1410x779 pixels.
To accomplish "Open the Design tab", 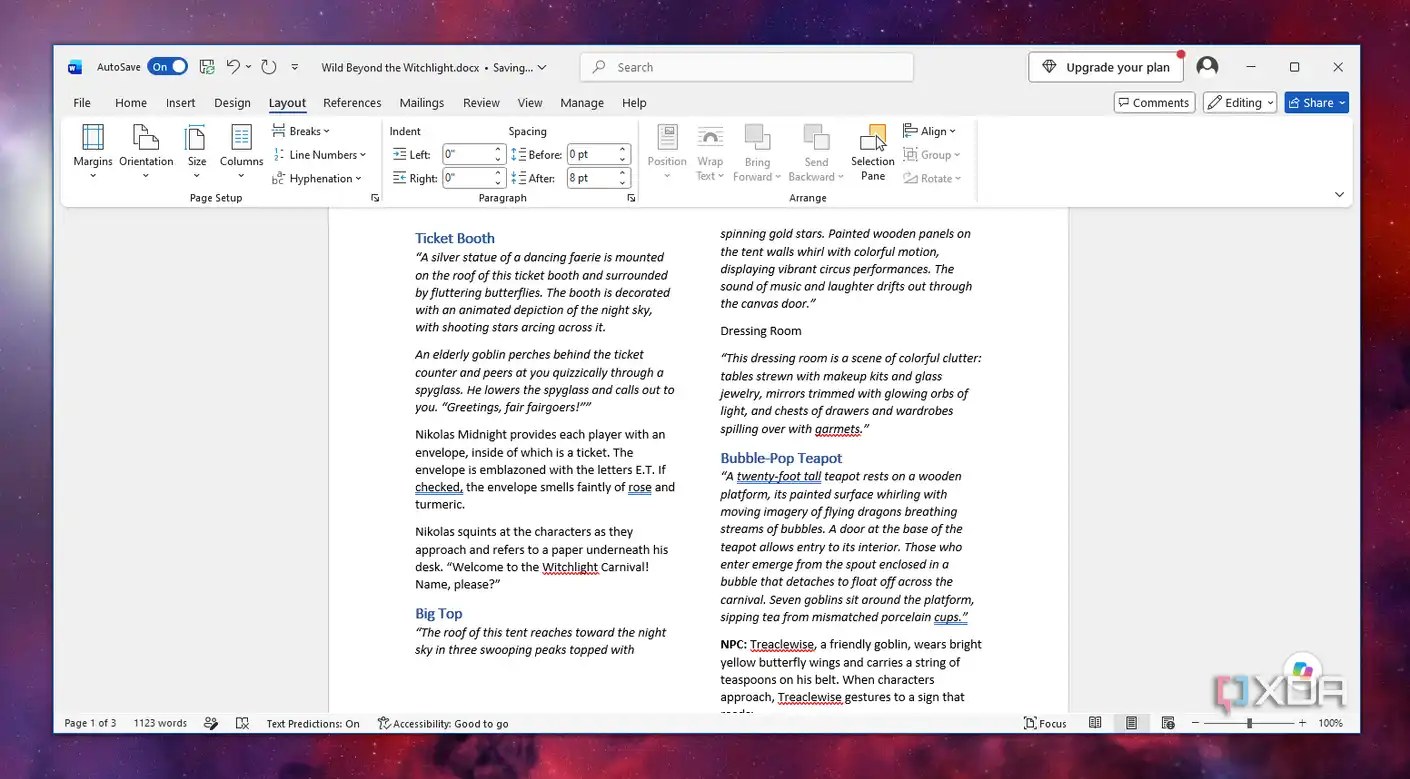I will point(232,103).
